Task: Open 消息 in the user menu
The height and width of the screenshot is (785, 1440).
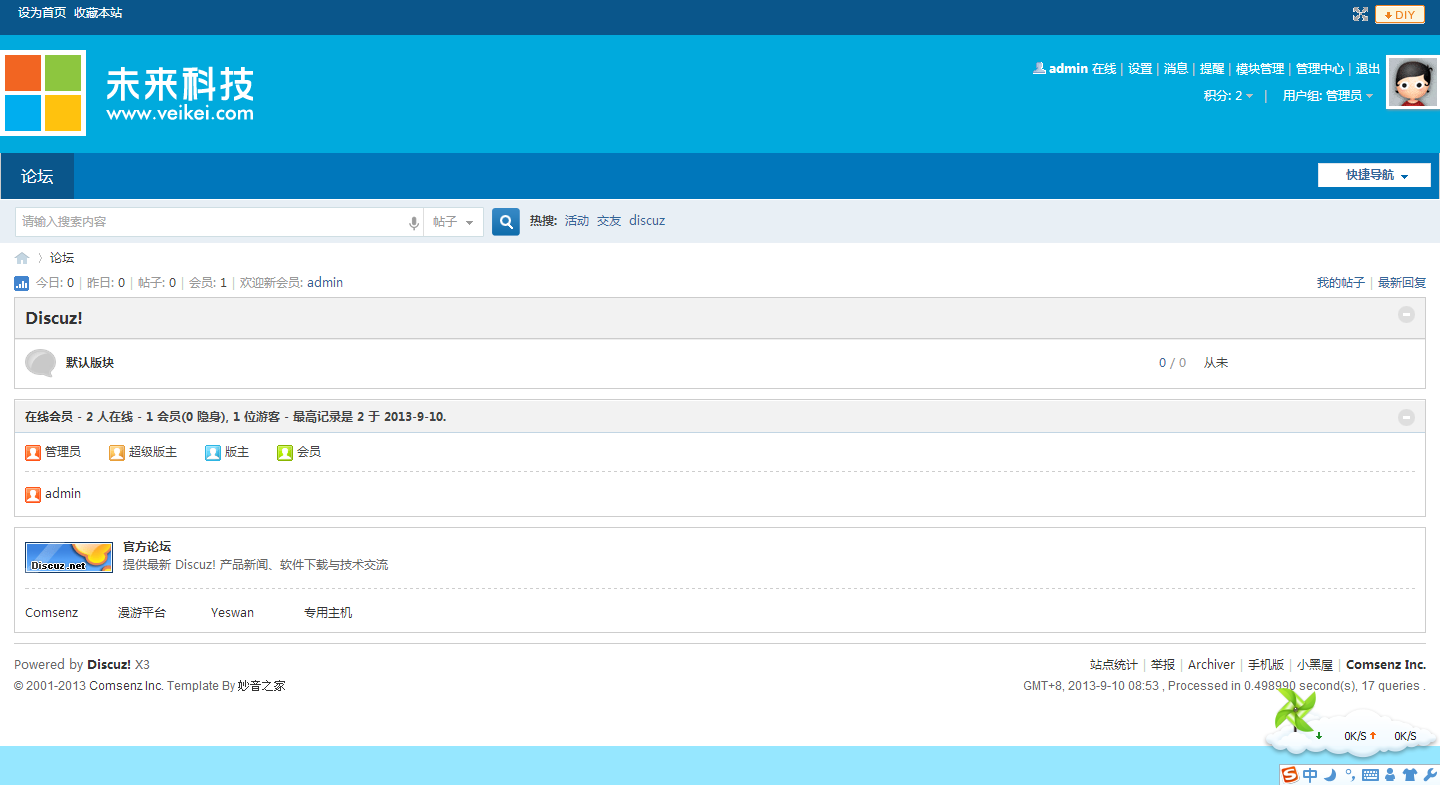Action: coord(1176,69)
